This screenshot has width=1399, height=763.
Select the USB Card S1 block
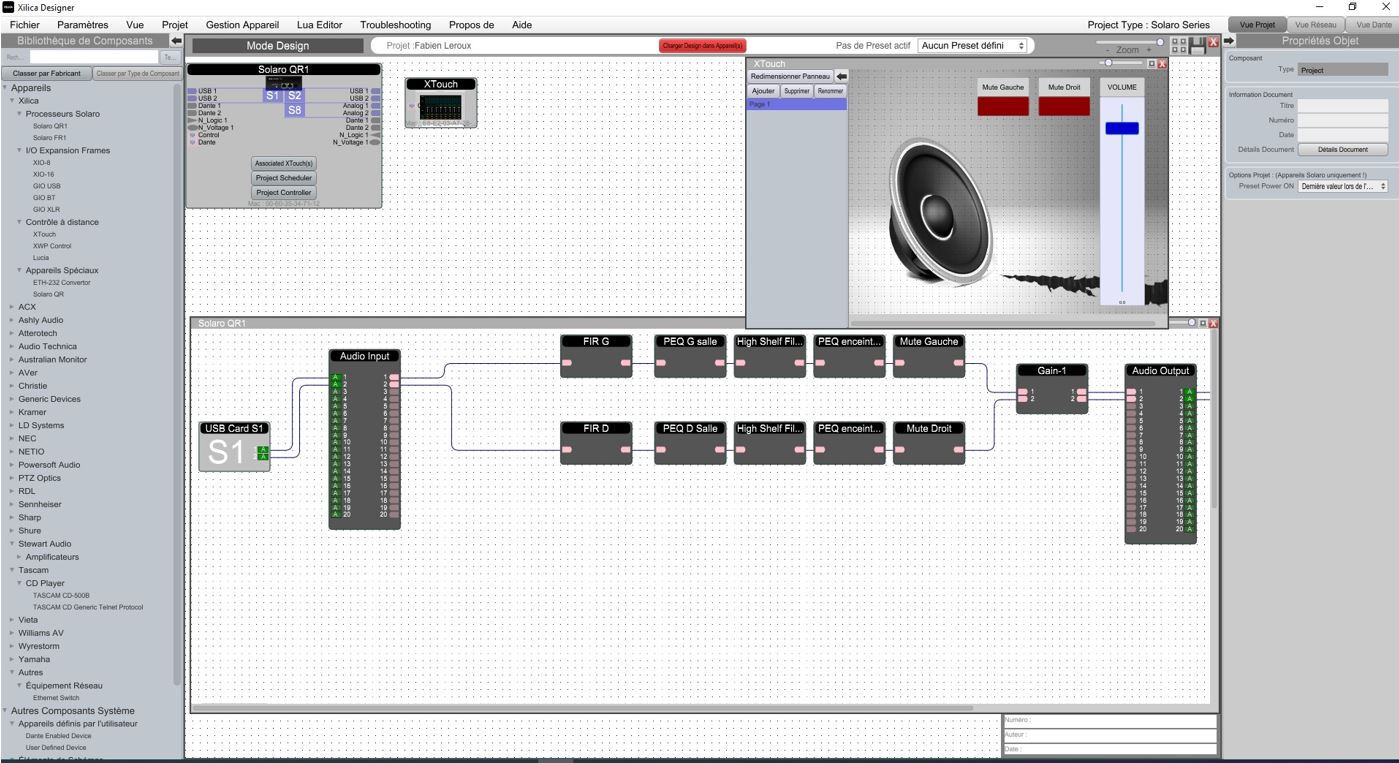click(x=234, y=446)
